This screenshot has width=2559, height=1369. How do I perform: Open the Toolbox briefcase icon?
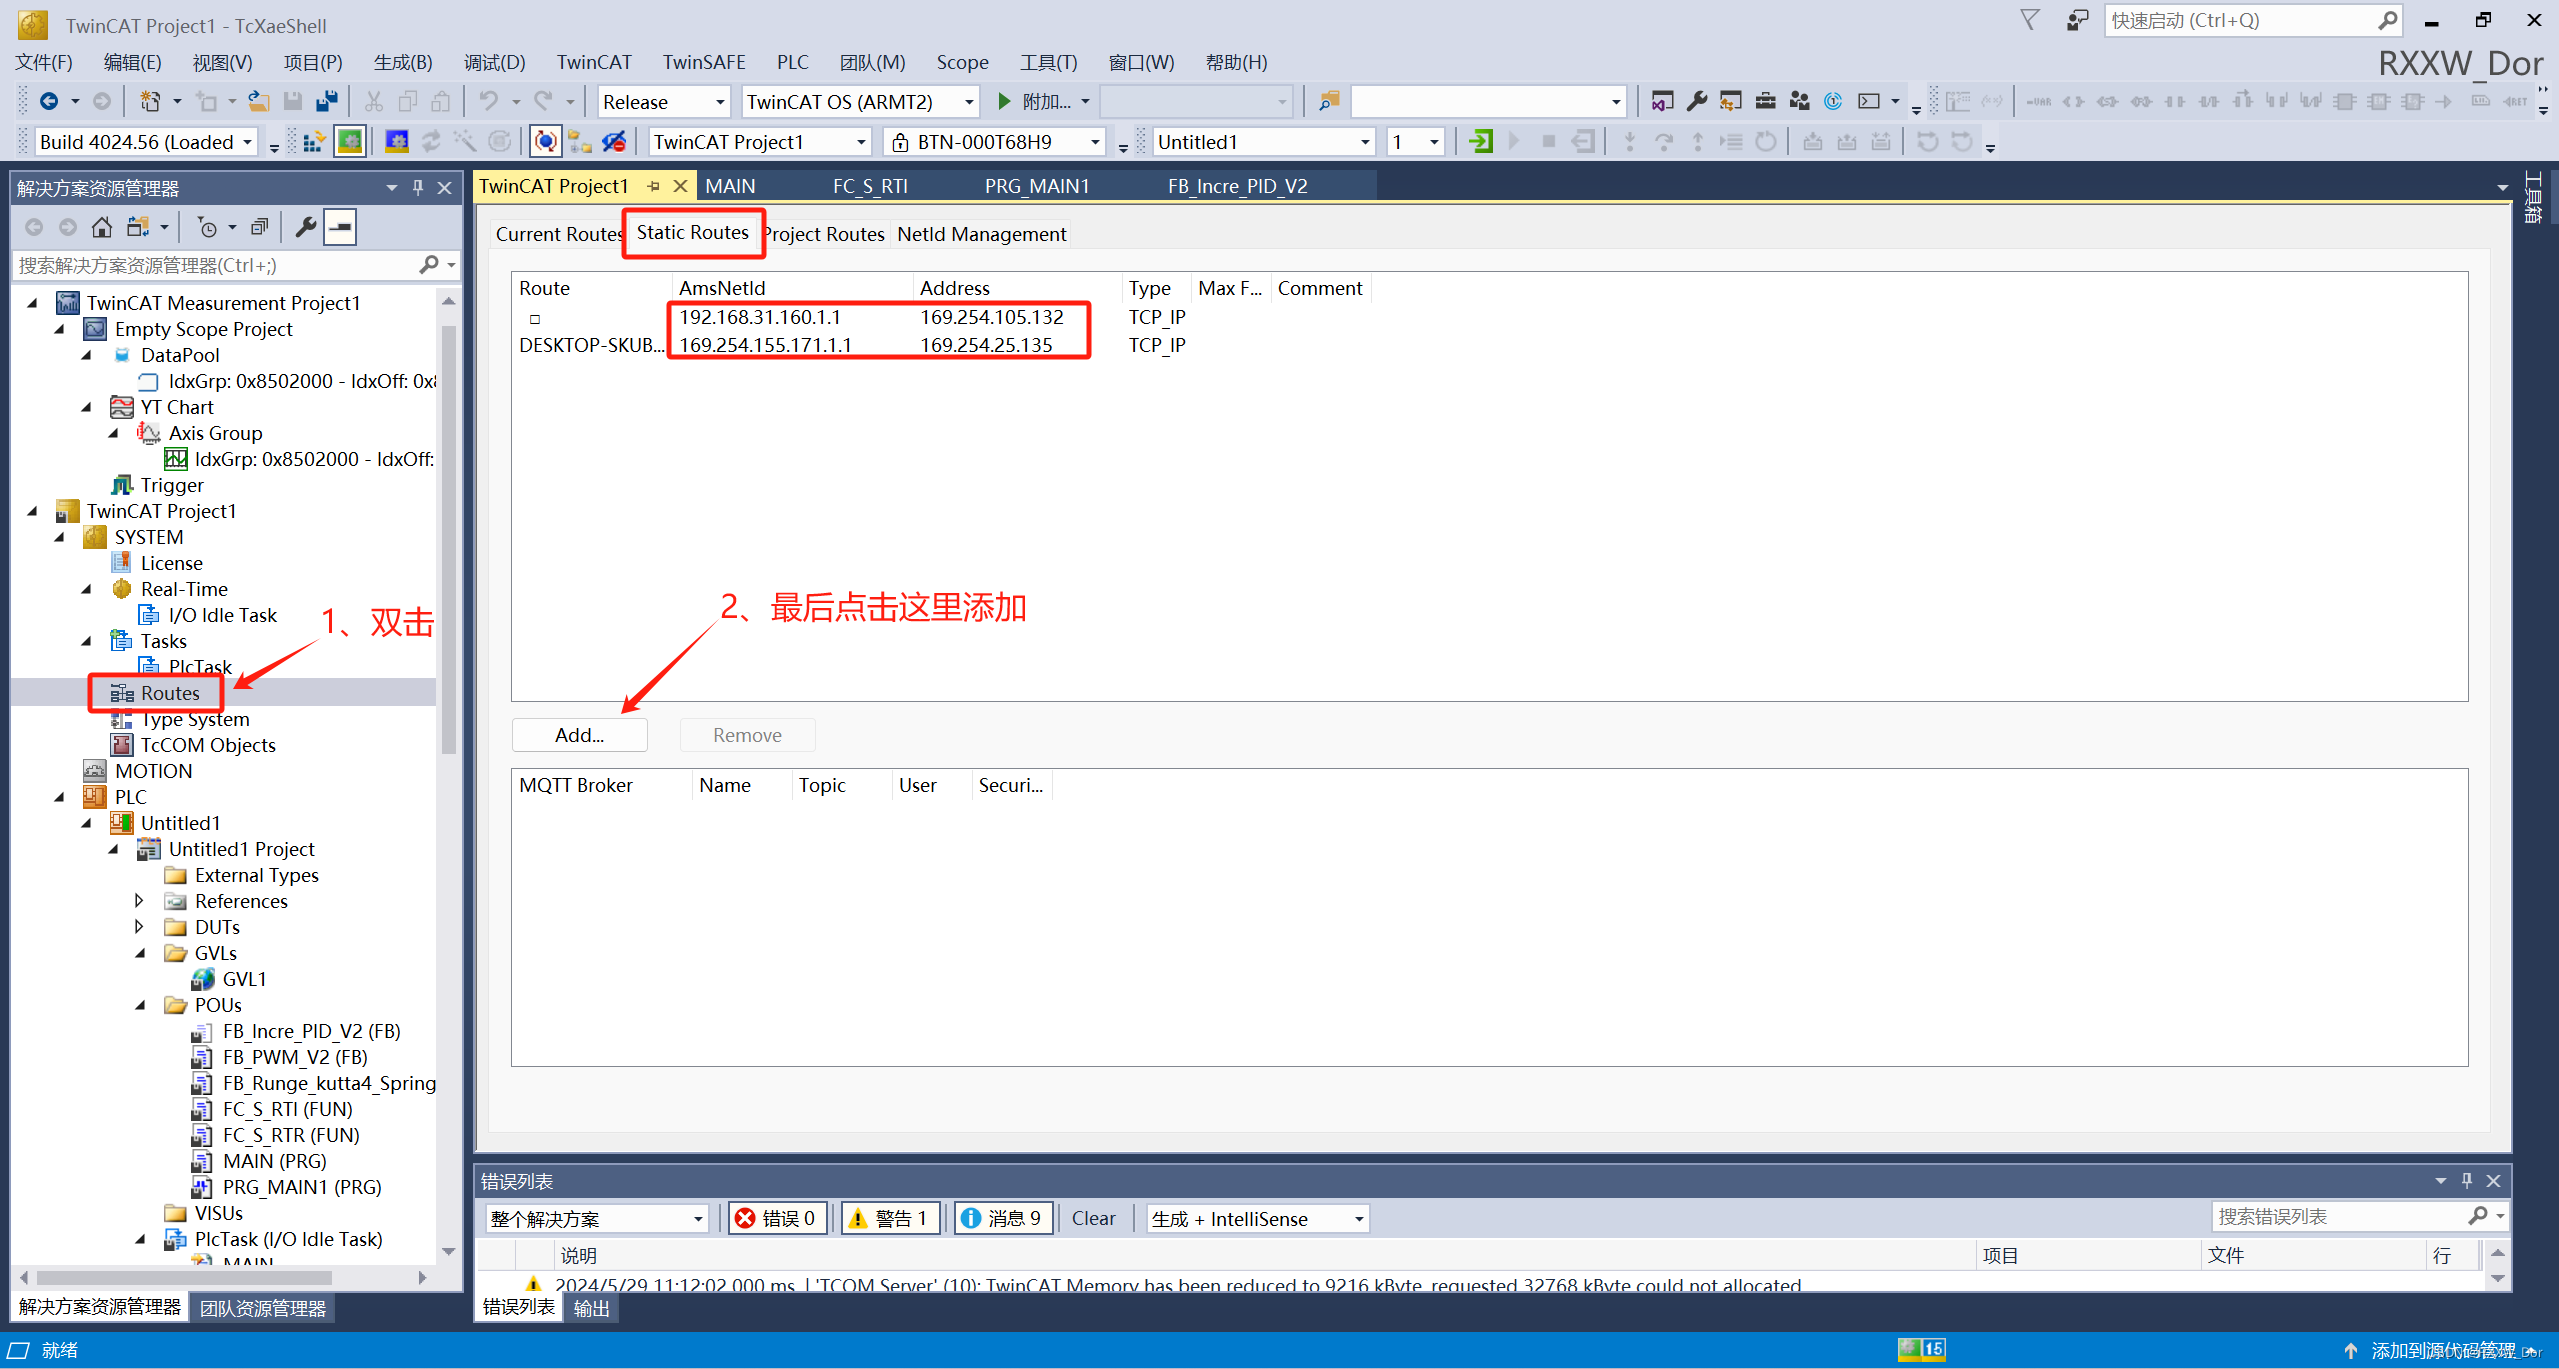coord(1765,101)
